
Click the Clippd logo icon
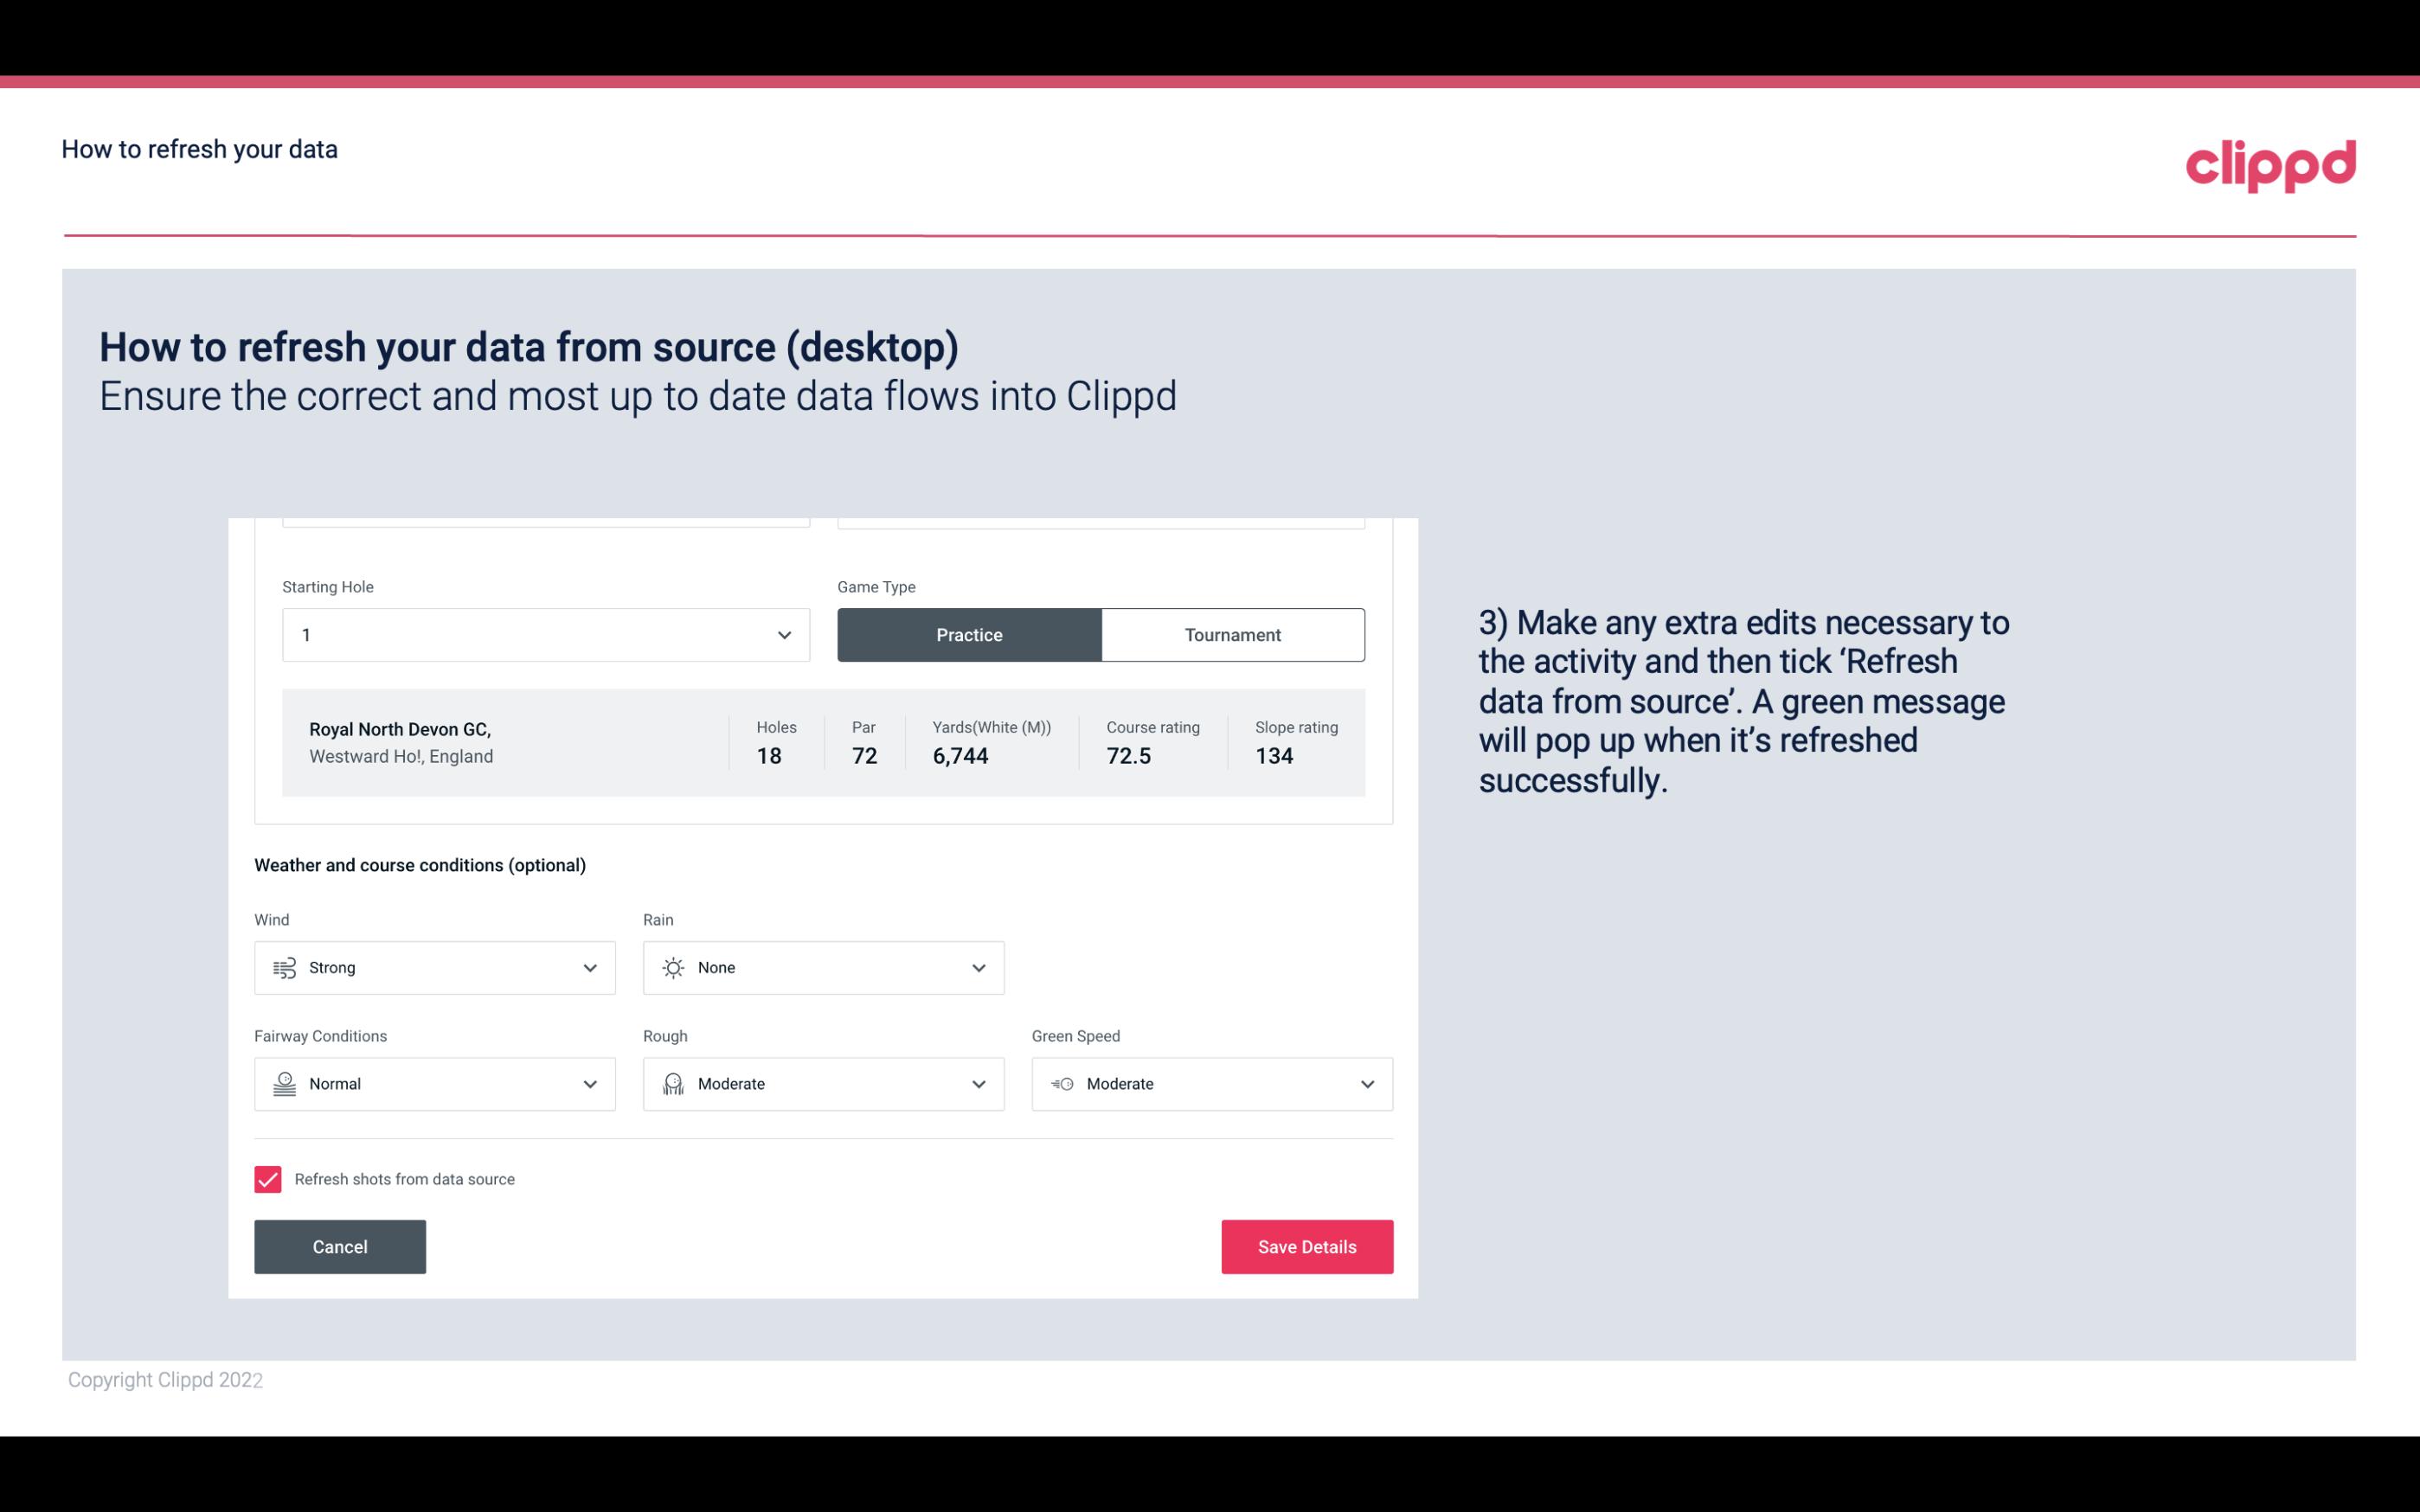(x=2270, y=162)
